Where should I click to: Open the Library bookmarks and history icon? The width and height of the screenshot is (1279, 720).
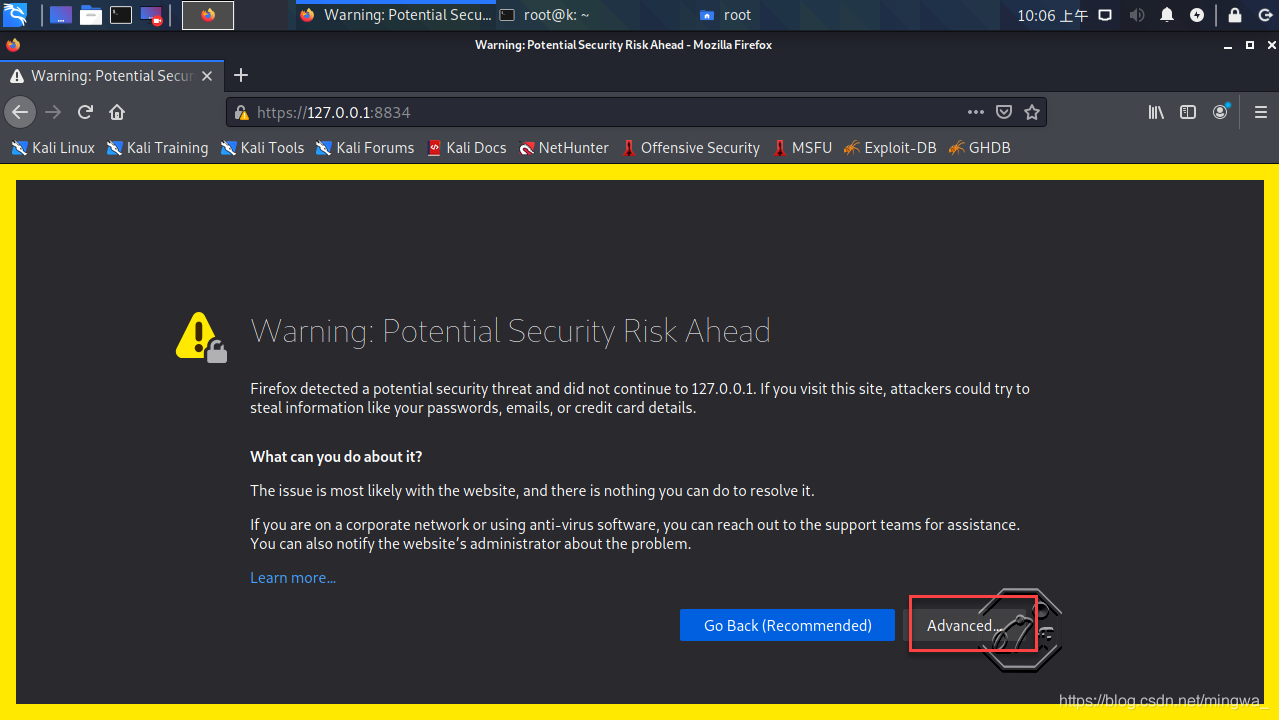click(1156, 112)
